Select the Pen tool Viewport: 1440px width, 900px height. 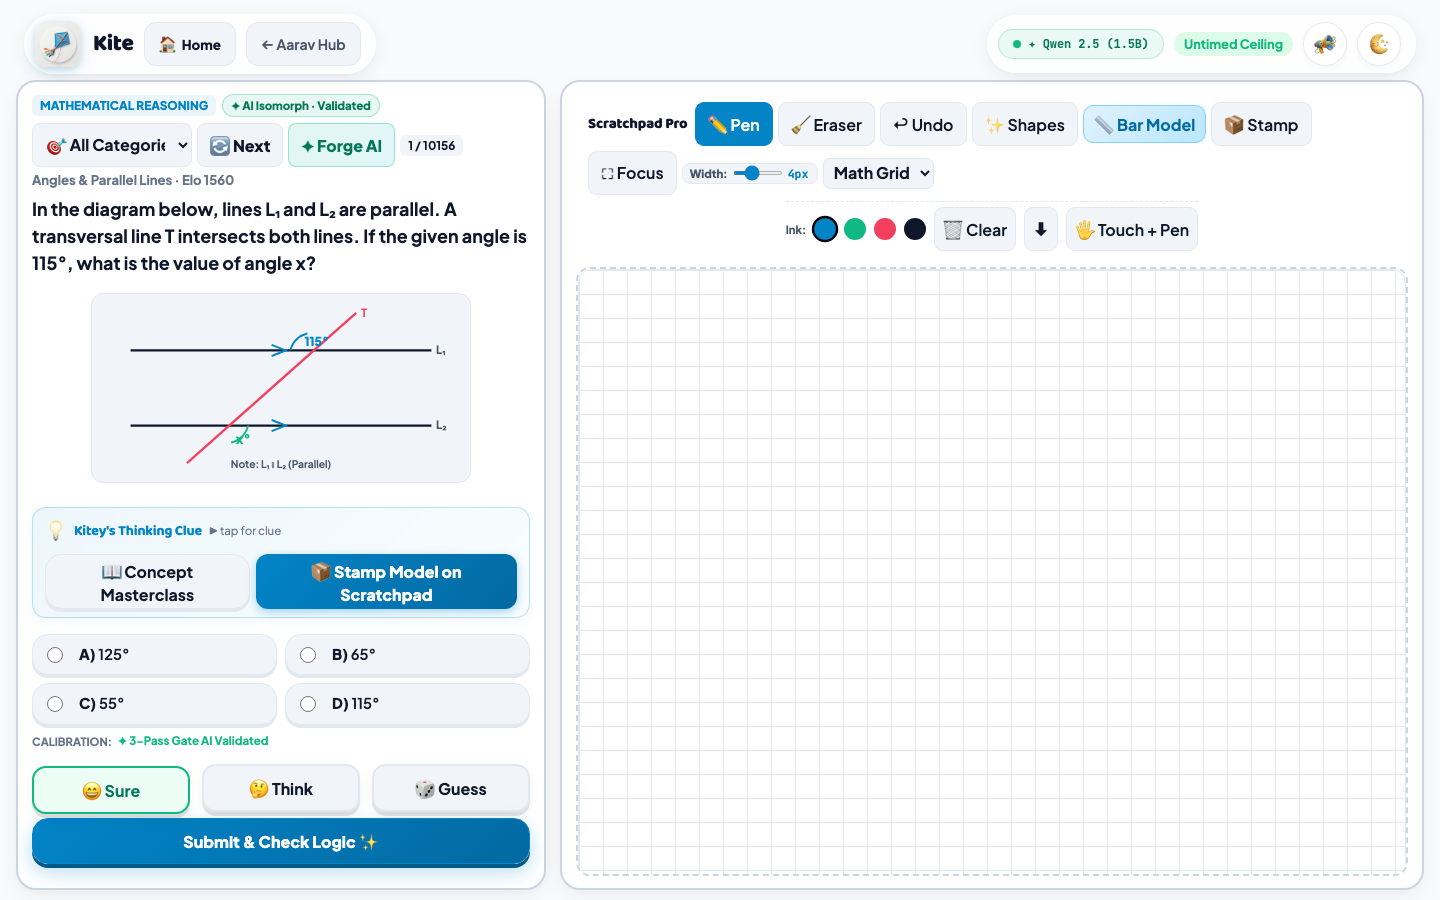tap(734, 125)
